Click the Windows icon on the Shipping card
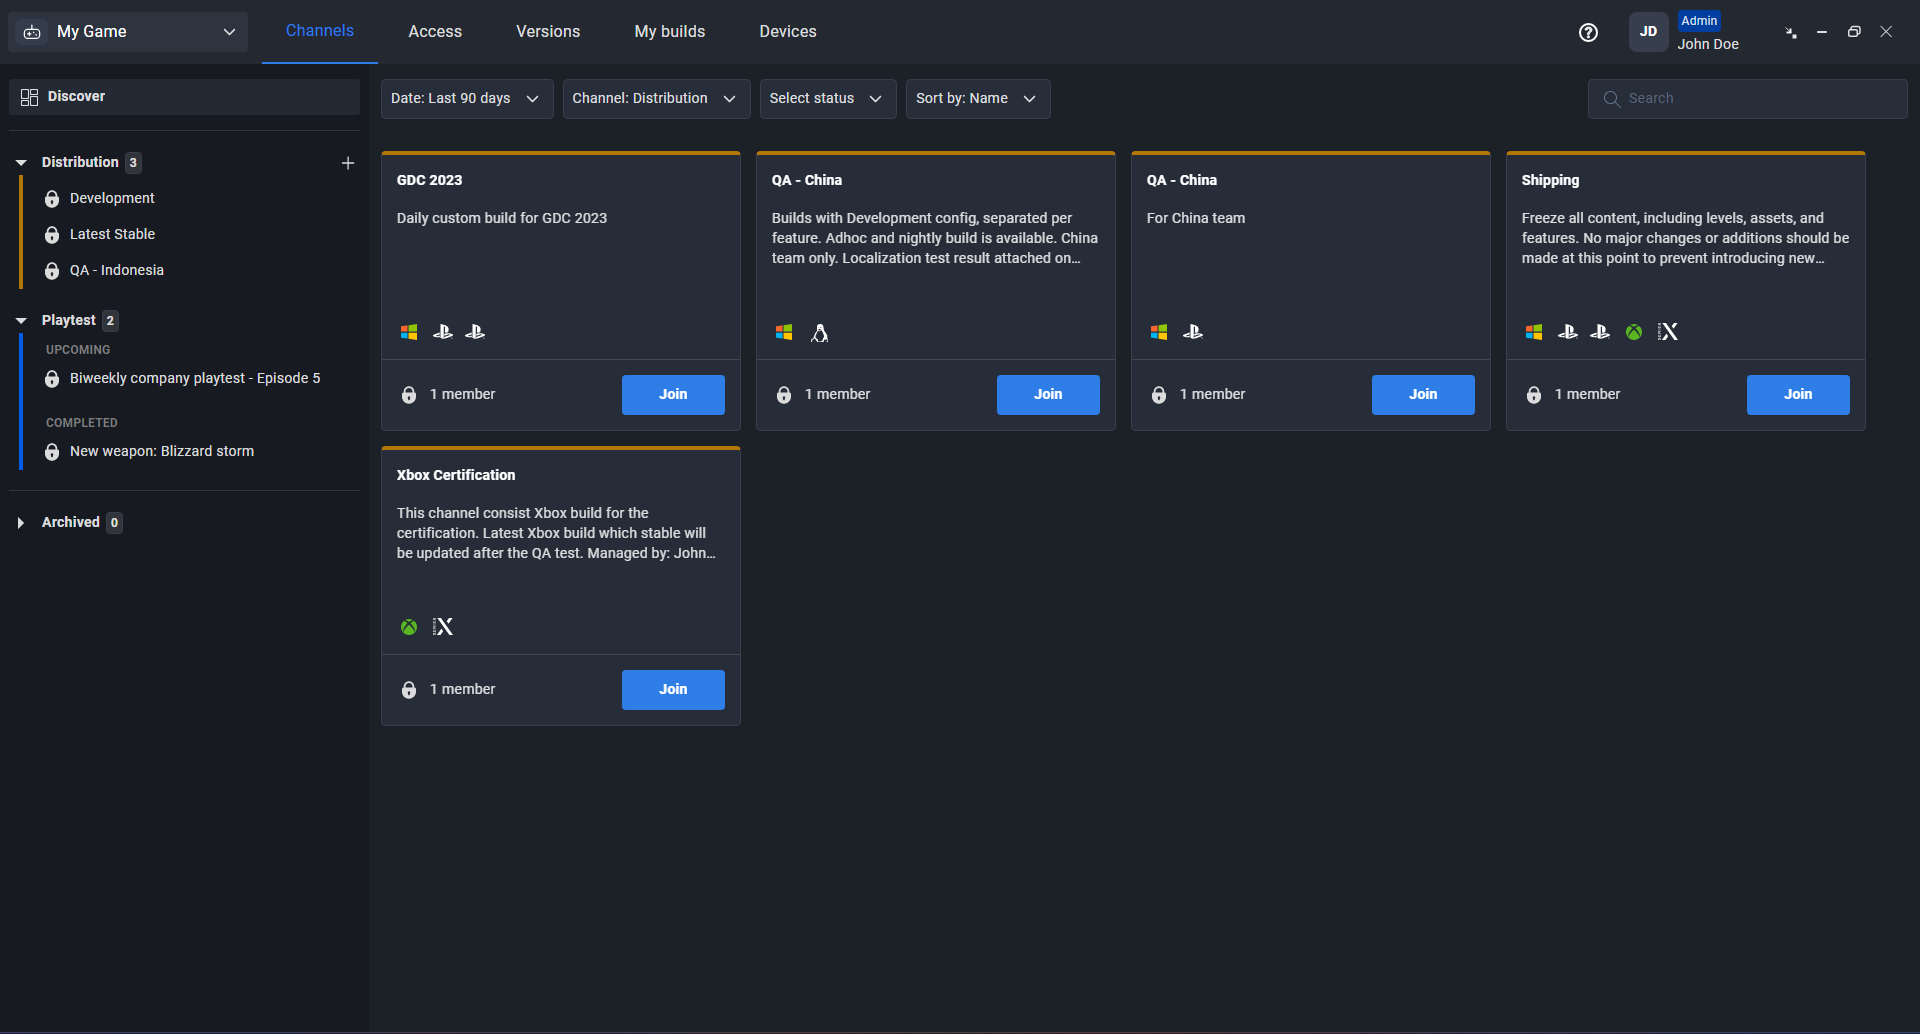 pos(1534,332)
